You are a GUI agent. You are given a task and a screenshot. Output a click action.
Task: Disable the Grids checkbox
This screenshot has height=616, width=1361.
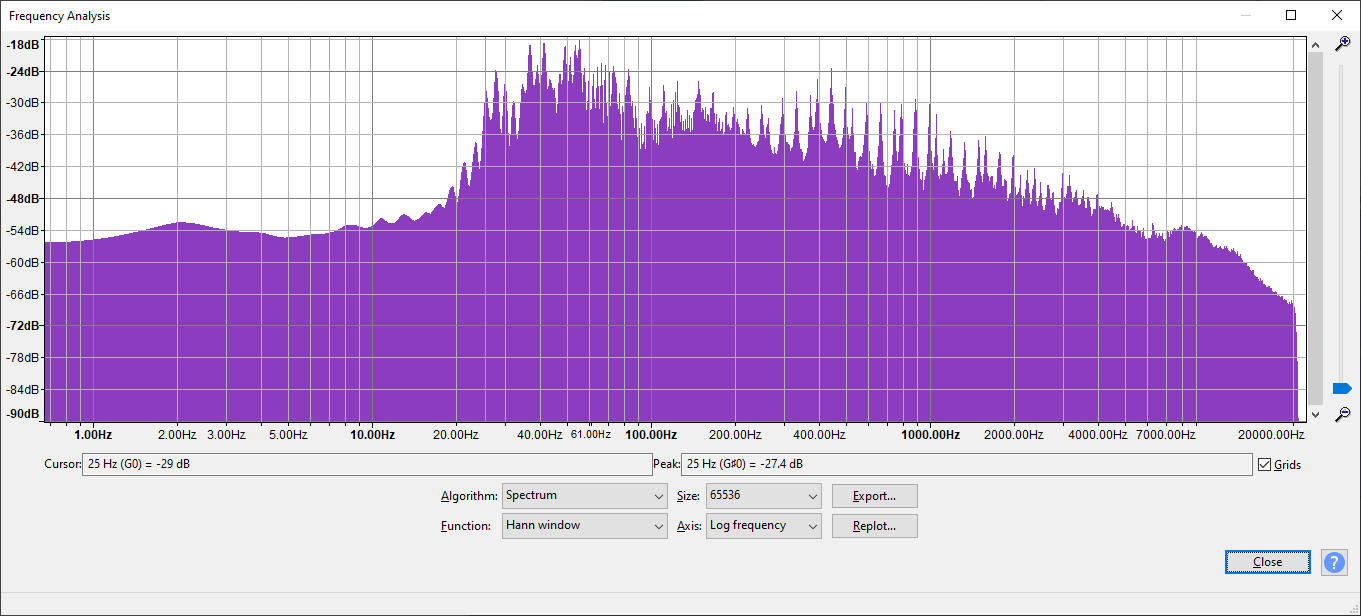tap(1265, 465)
